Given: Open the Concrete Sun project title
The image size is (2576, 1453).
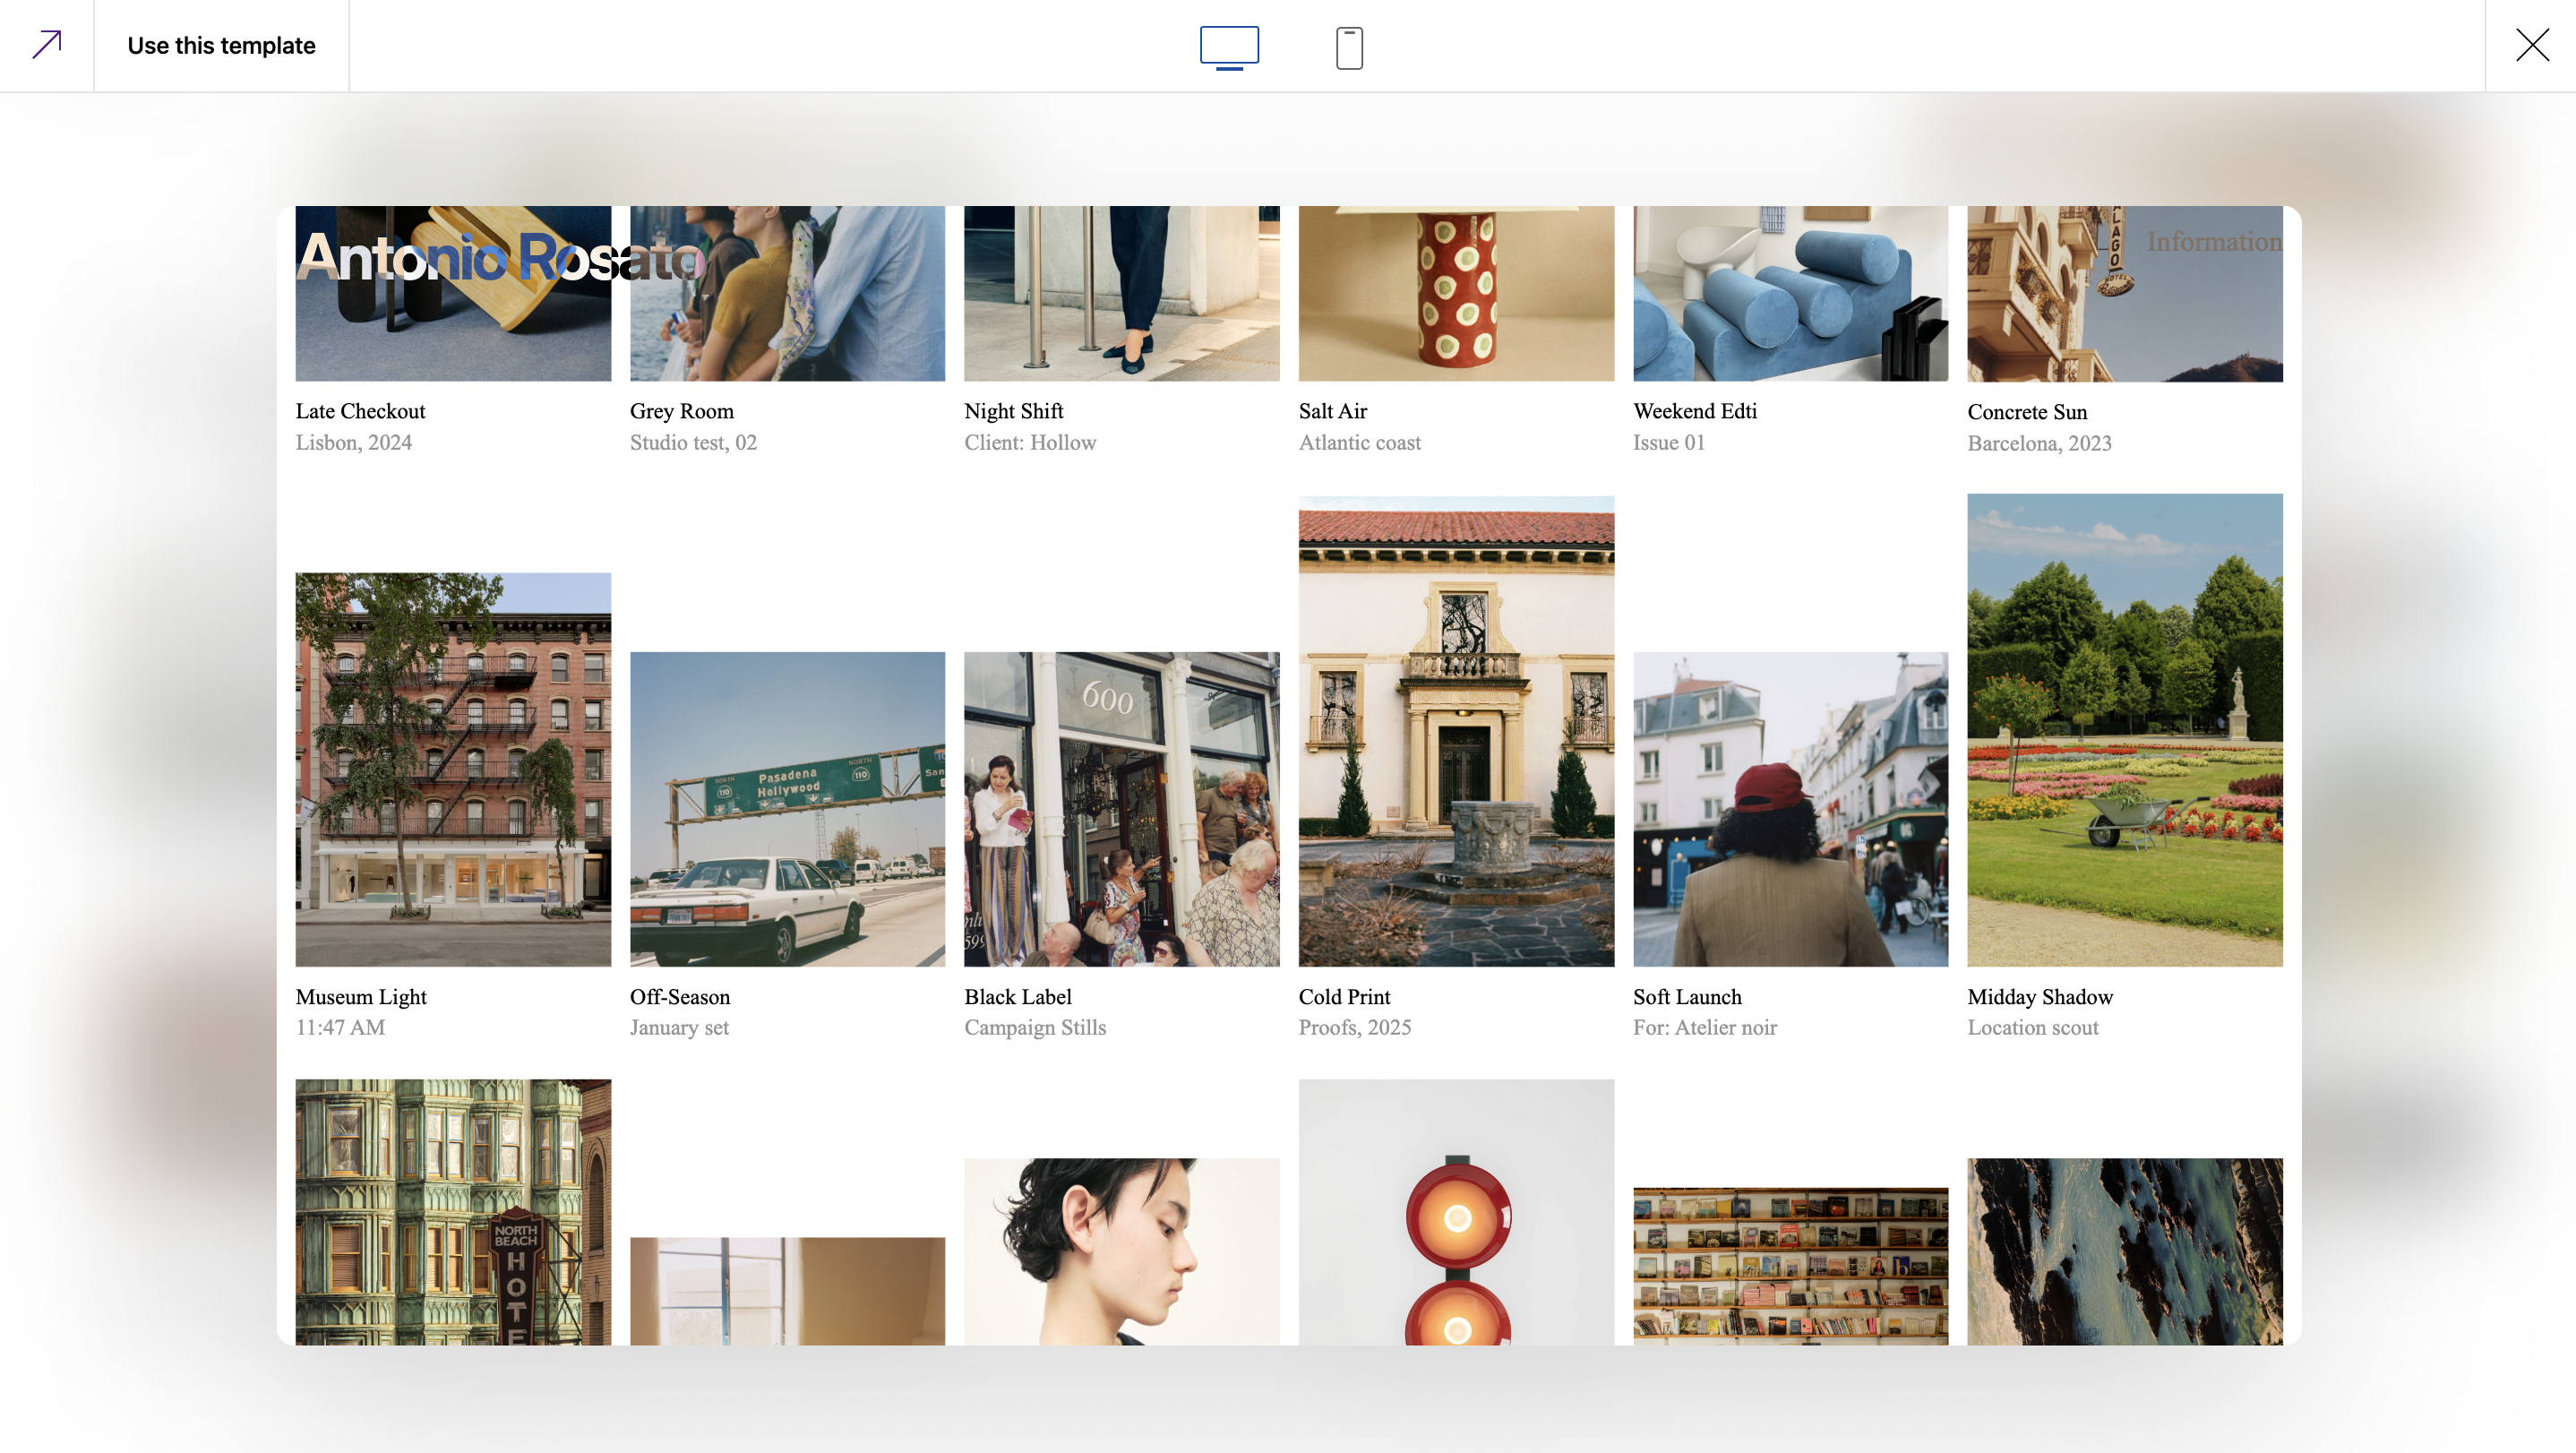Looking at the screenshot, I should [x=2027, y=412].
